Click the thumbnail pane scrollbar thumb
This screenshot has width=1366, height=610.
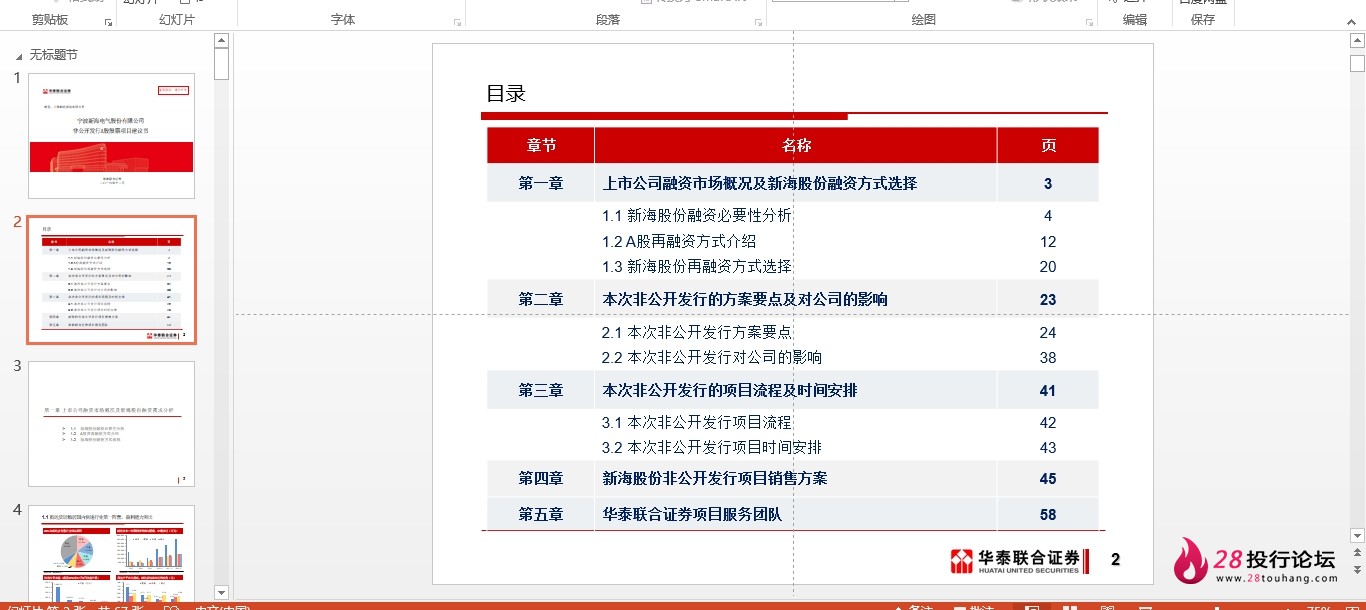[x=222, y=64]
